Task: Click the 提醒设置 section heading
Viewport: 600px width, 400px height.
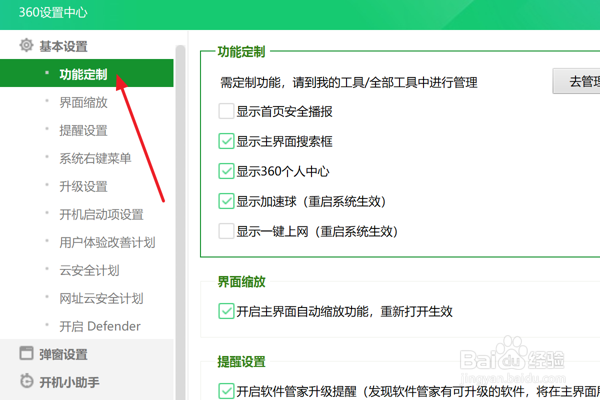Action: click(x=241, y=361)
